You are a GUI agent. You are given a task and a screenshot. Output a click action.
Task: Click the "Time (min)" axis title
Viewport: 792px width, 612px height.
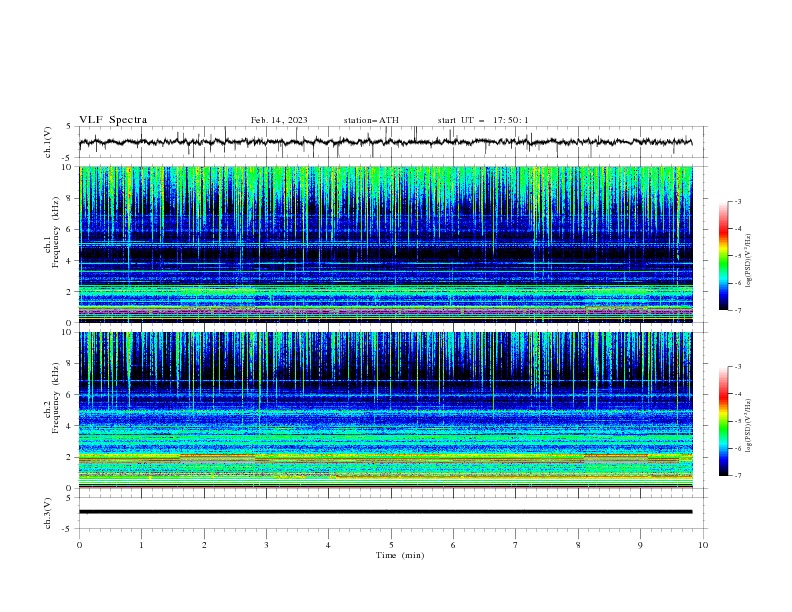[400, 555]
